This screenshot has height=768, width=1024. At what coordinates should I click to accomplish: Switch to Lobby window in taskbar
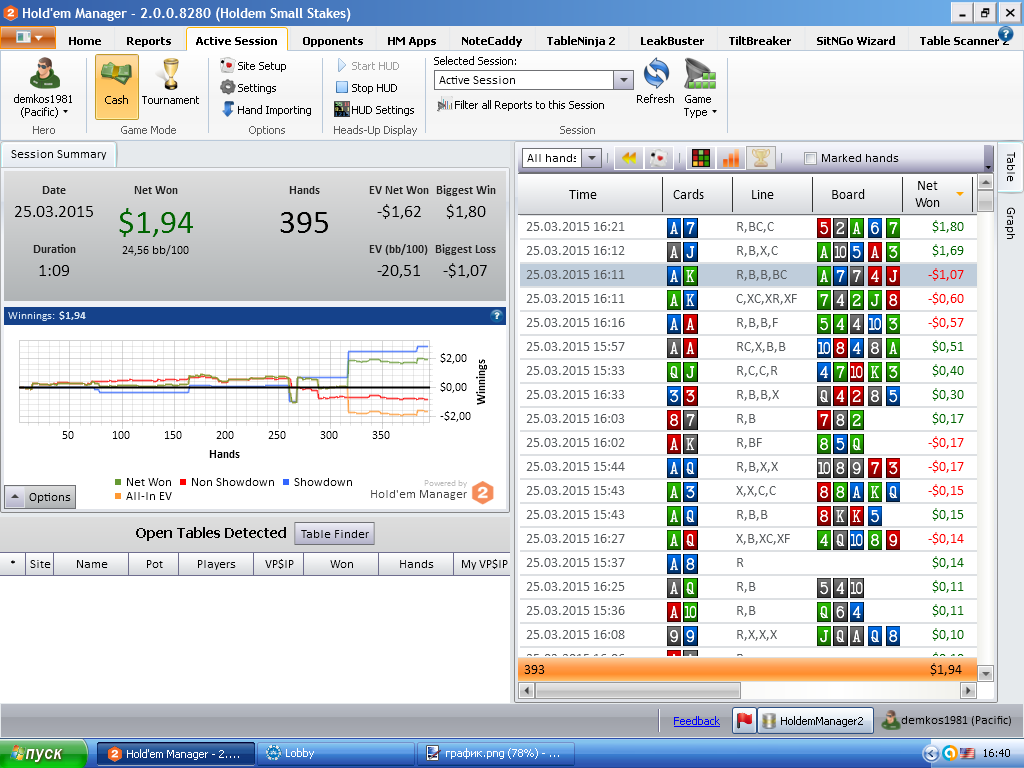(x=336, y=754)
